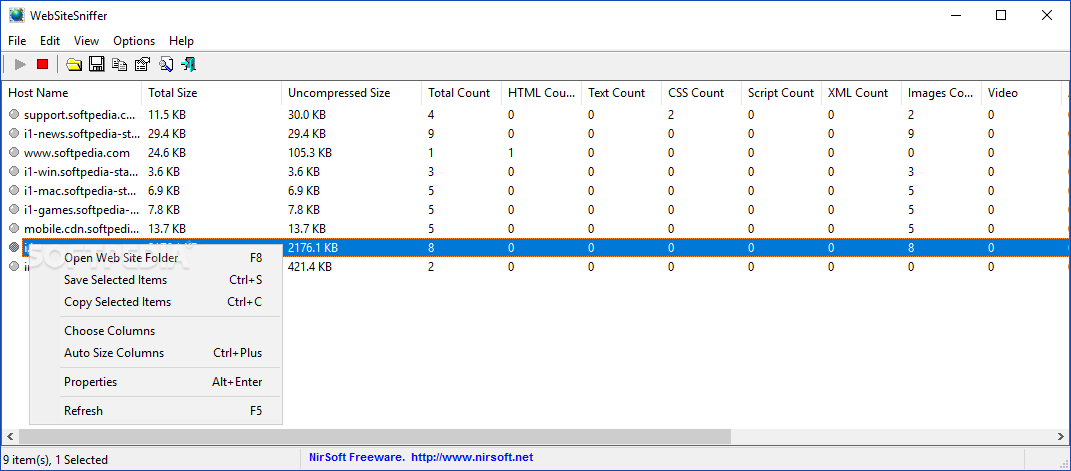
Task: Click status dot of i1-win.softpedia row
Action: 14,172
